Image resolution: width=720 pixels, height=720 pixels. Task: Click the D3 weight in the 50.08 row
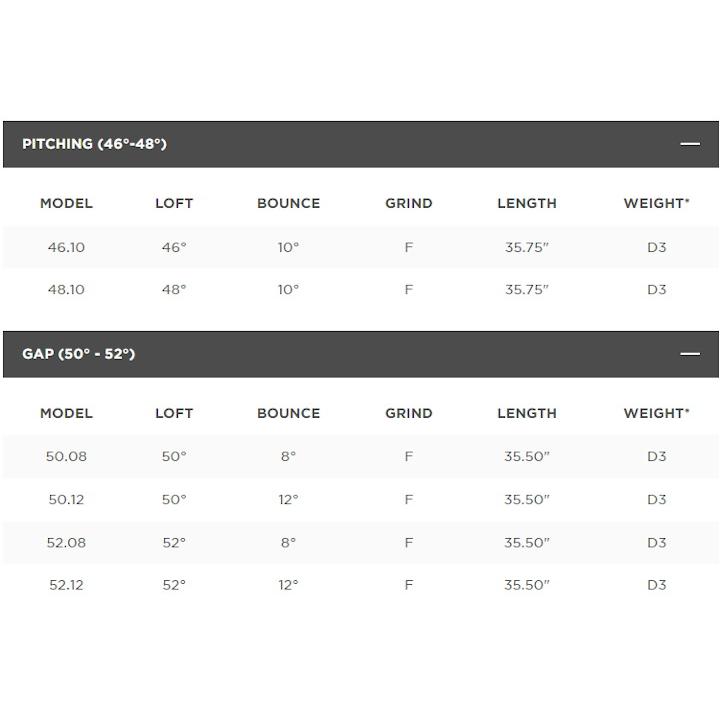pos(657,456)
